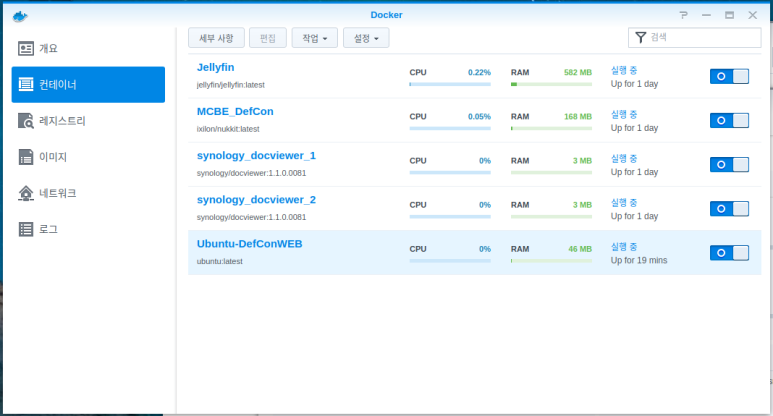Click the jellyfin/jellyfin:latest image text

coord(231,85)
